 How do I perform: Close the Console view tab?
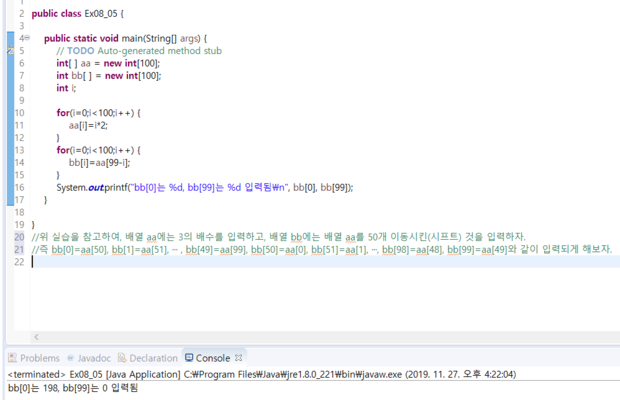pos(239,358)
